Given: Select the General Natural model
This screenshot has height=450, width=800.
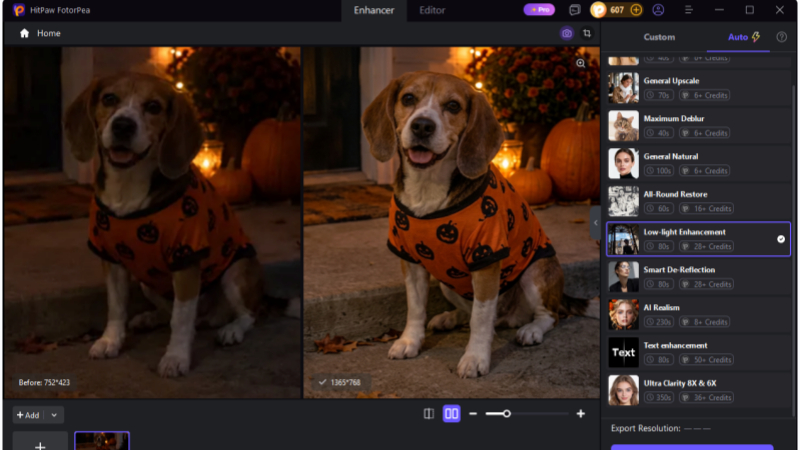Looking at the screenshot, I should point(698,163).
